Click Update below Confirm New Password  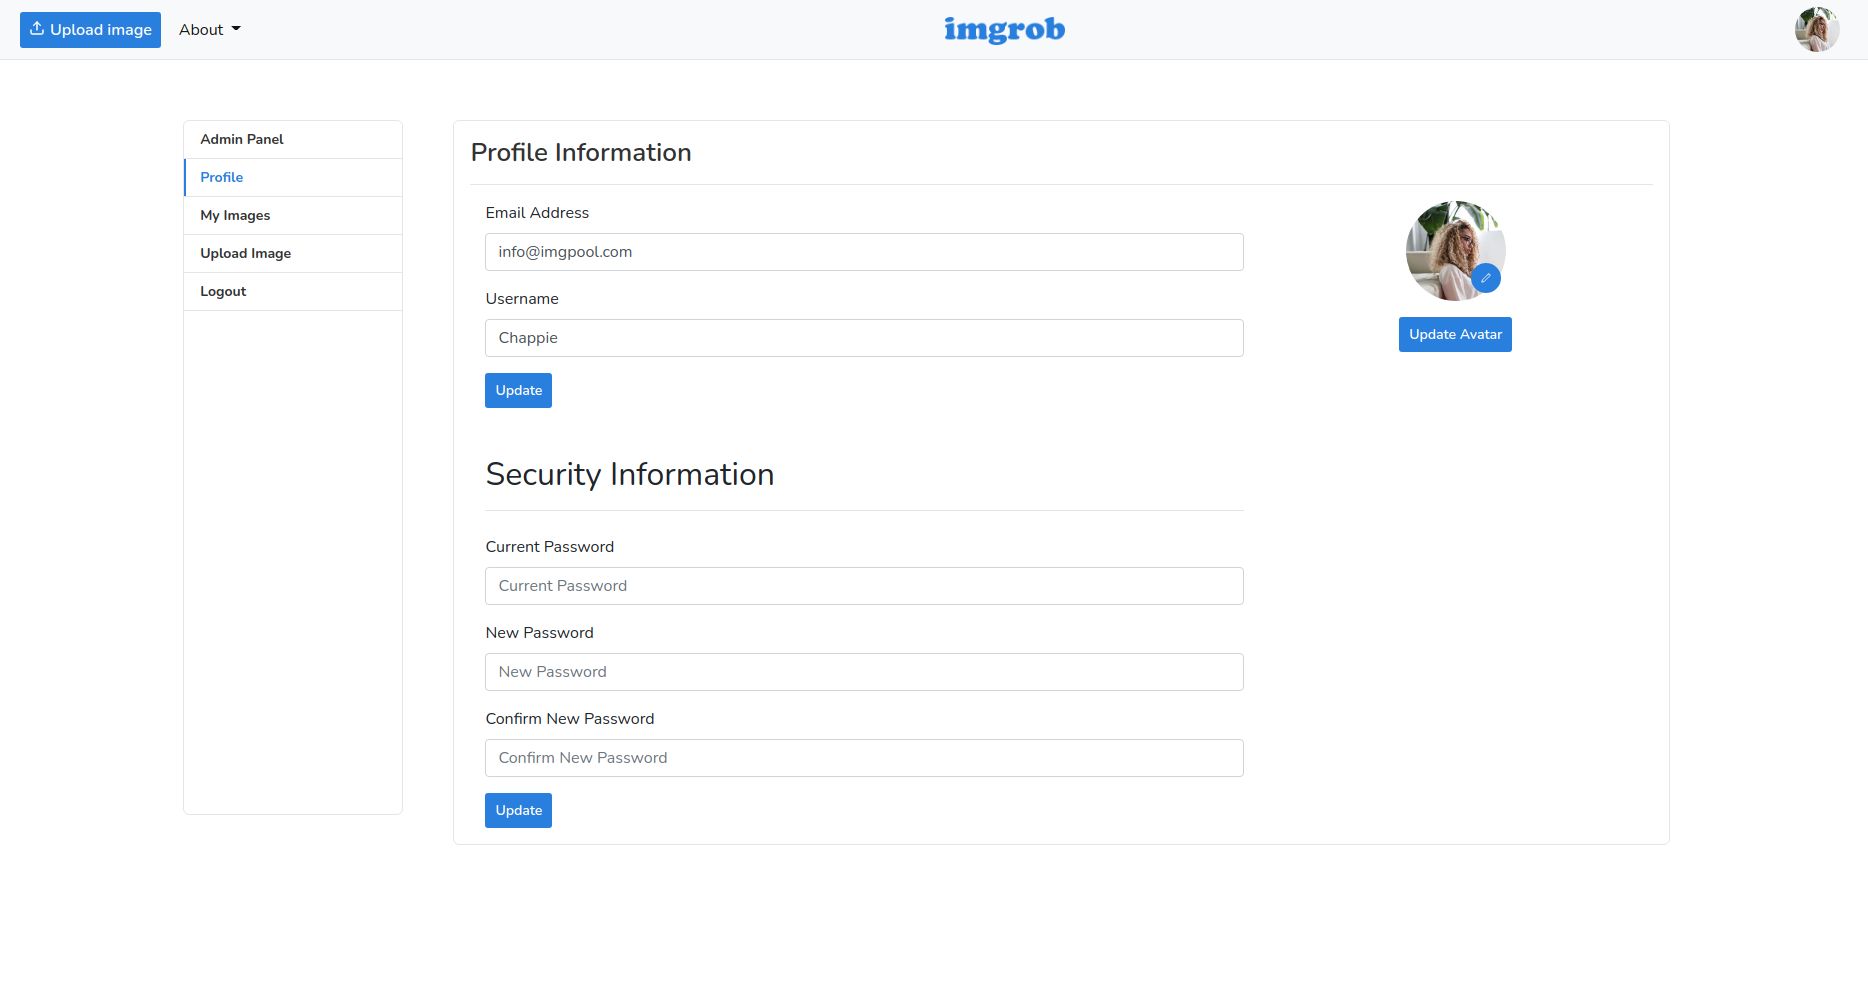[518, 810]
